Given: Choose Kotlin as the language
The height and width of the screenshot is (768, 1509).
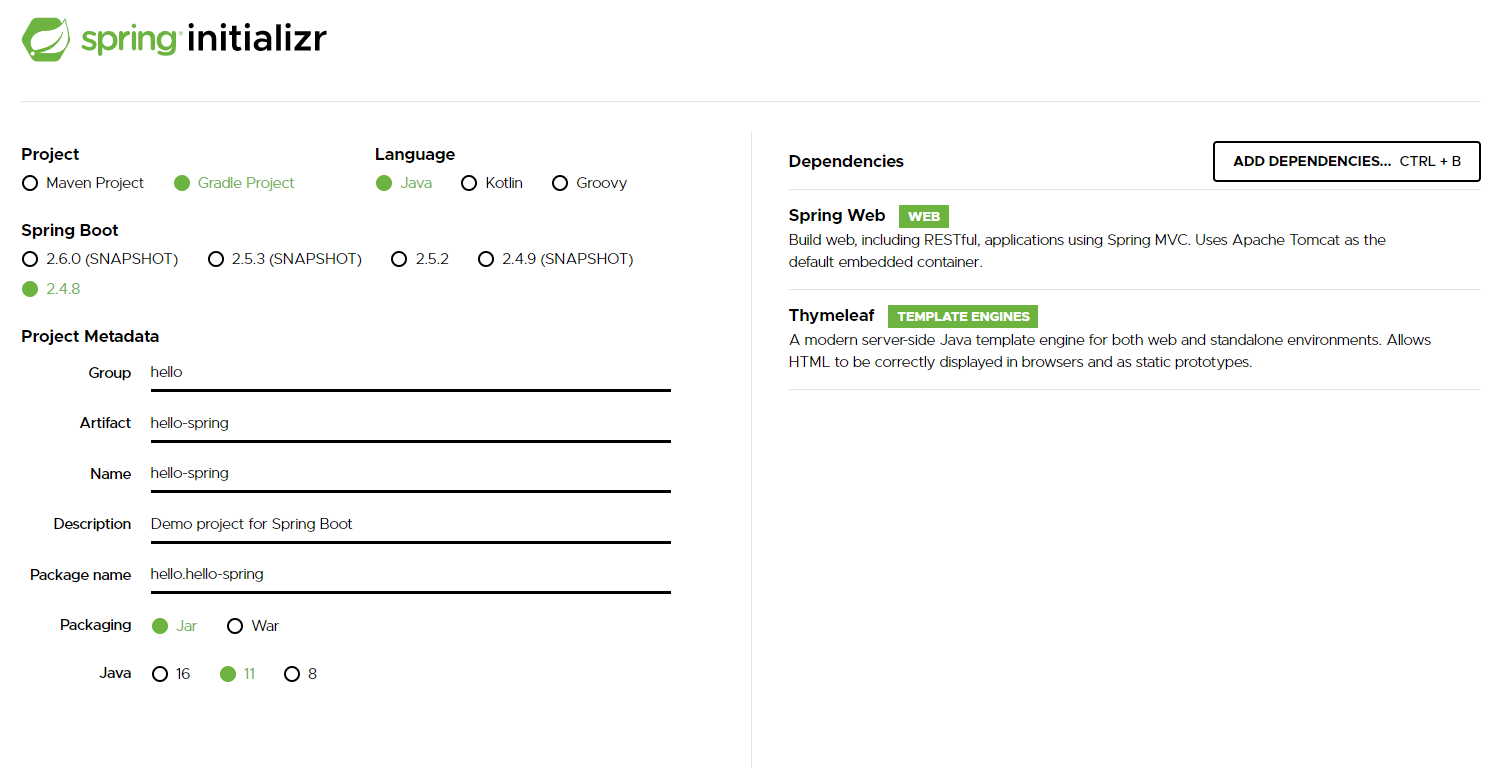Looking at the screenshot, I should click(x=469, y=183).
